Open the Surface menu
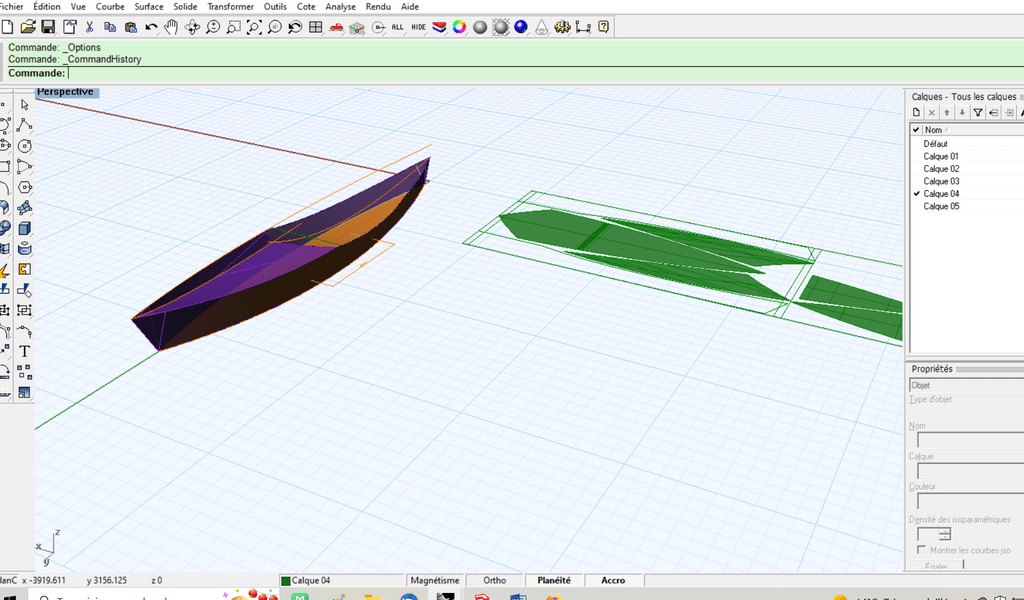 click(x=149, y=7)
